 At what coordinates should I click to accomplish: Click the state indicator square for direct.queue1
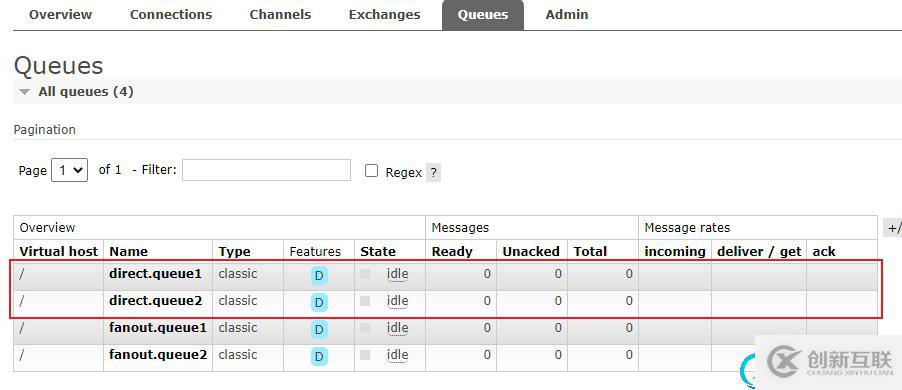[365, 274]
